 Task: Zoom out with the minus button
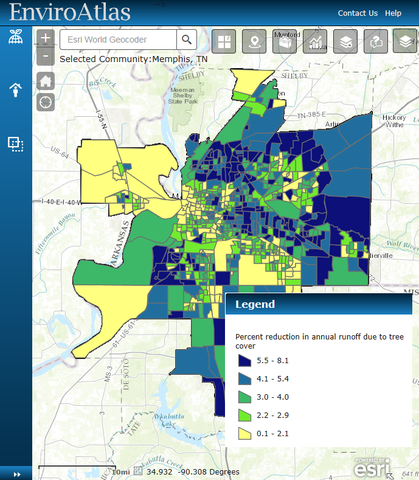point(46,56)
